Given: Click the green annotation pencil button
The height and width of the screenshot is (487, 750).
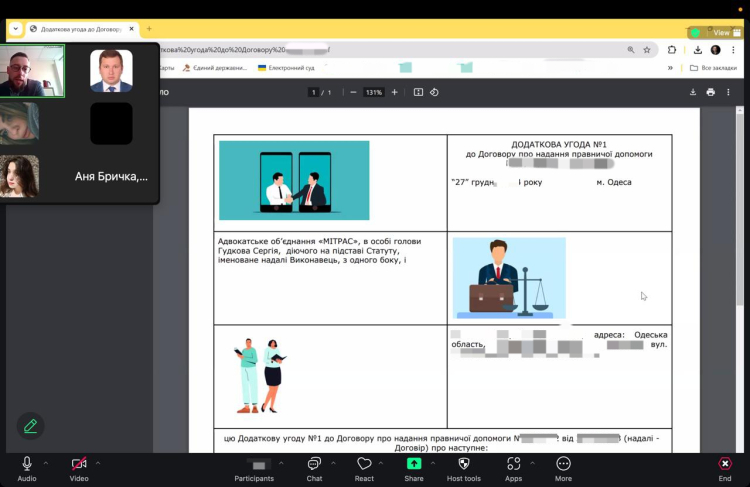Looking at the screenshot, I should tap(30, 426).
